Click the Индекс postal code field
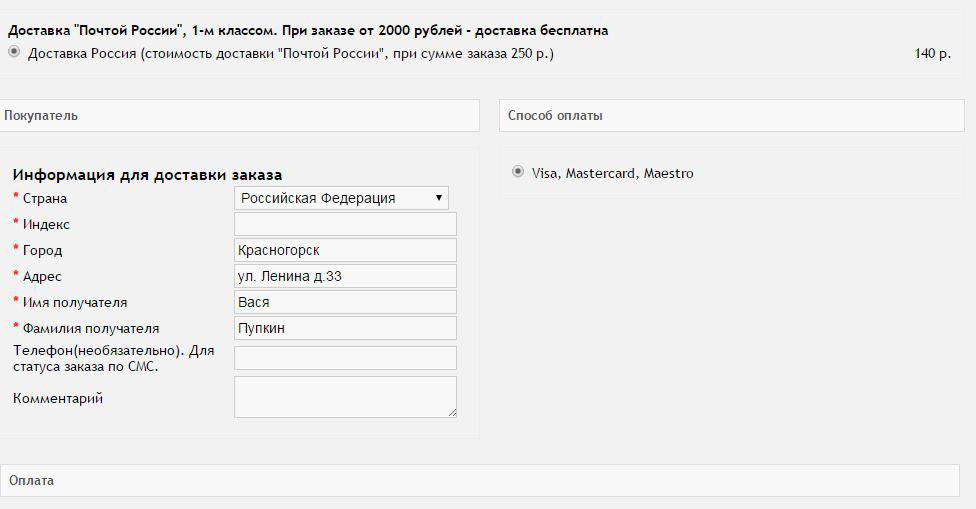The width and height of the screenshot is (976, 509). click(x=345, y=224)
